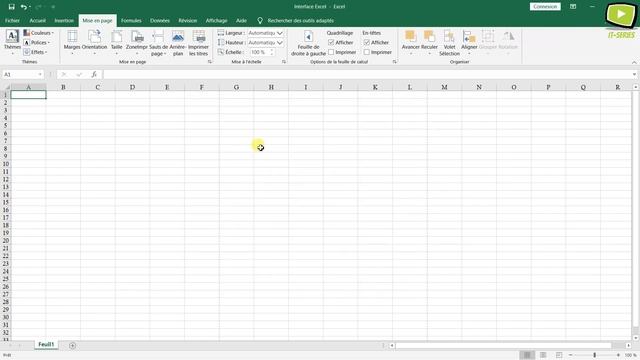Click the ribbon display options icon
This screenshot has width=640, height=360.
click(x=573, y=7)
